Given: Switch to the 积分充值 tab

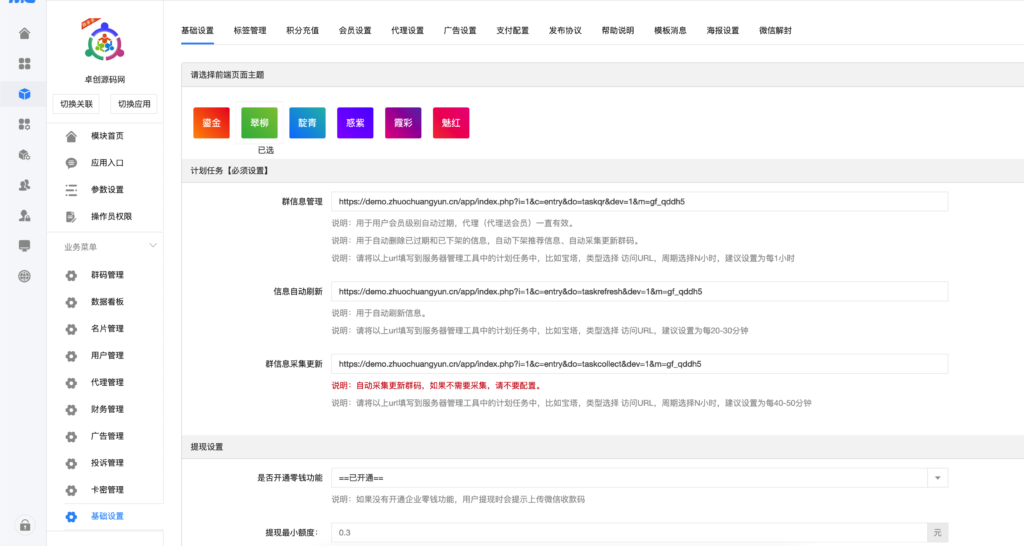Looking at the screenshot, I should (302, 31).
